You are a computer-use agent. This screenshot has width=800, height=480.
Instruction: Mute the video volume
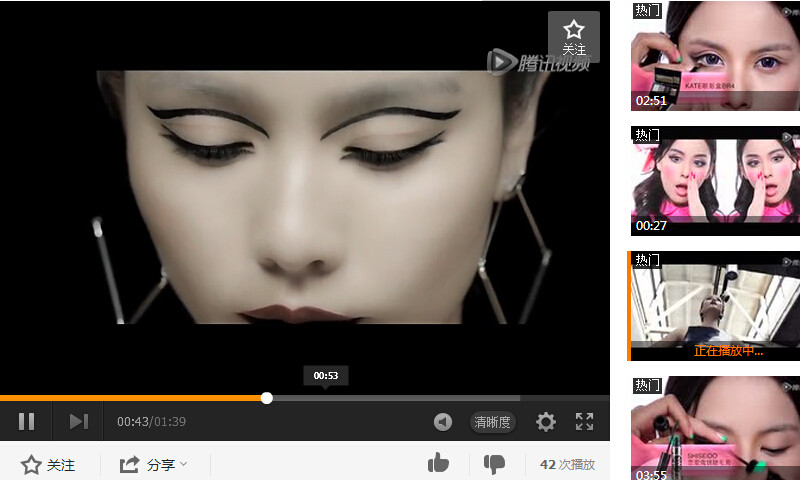pos(443,422)
